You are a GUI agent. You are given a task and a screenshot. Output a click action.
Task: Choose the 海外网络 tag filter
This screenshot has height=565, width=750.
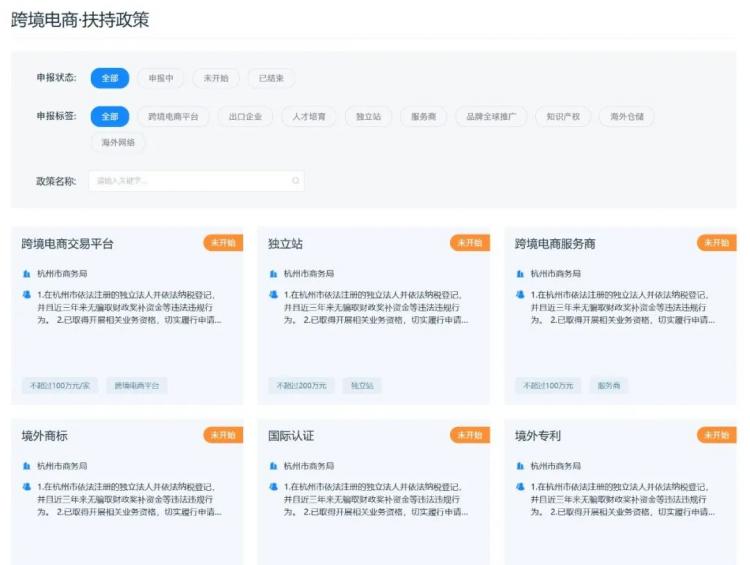click(118, 142)
